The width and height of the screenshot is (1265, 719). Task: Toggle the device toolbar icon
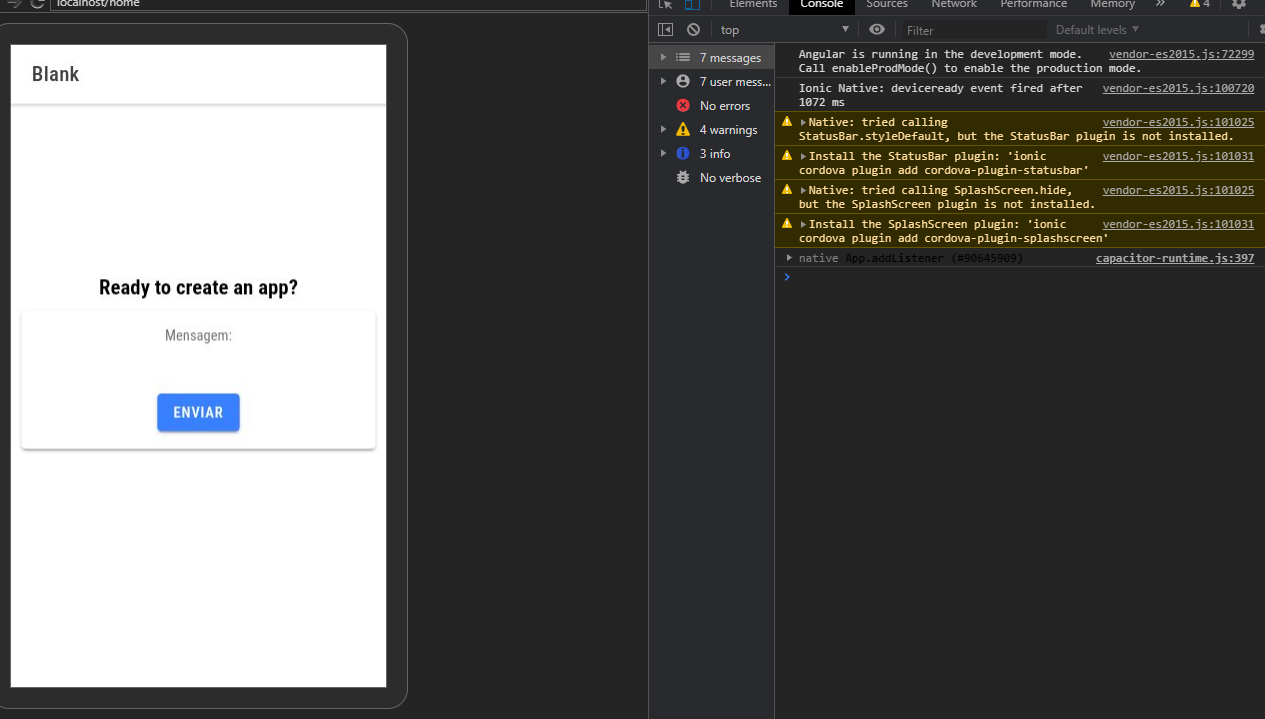pos(692,4)
